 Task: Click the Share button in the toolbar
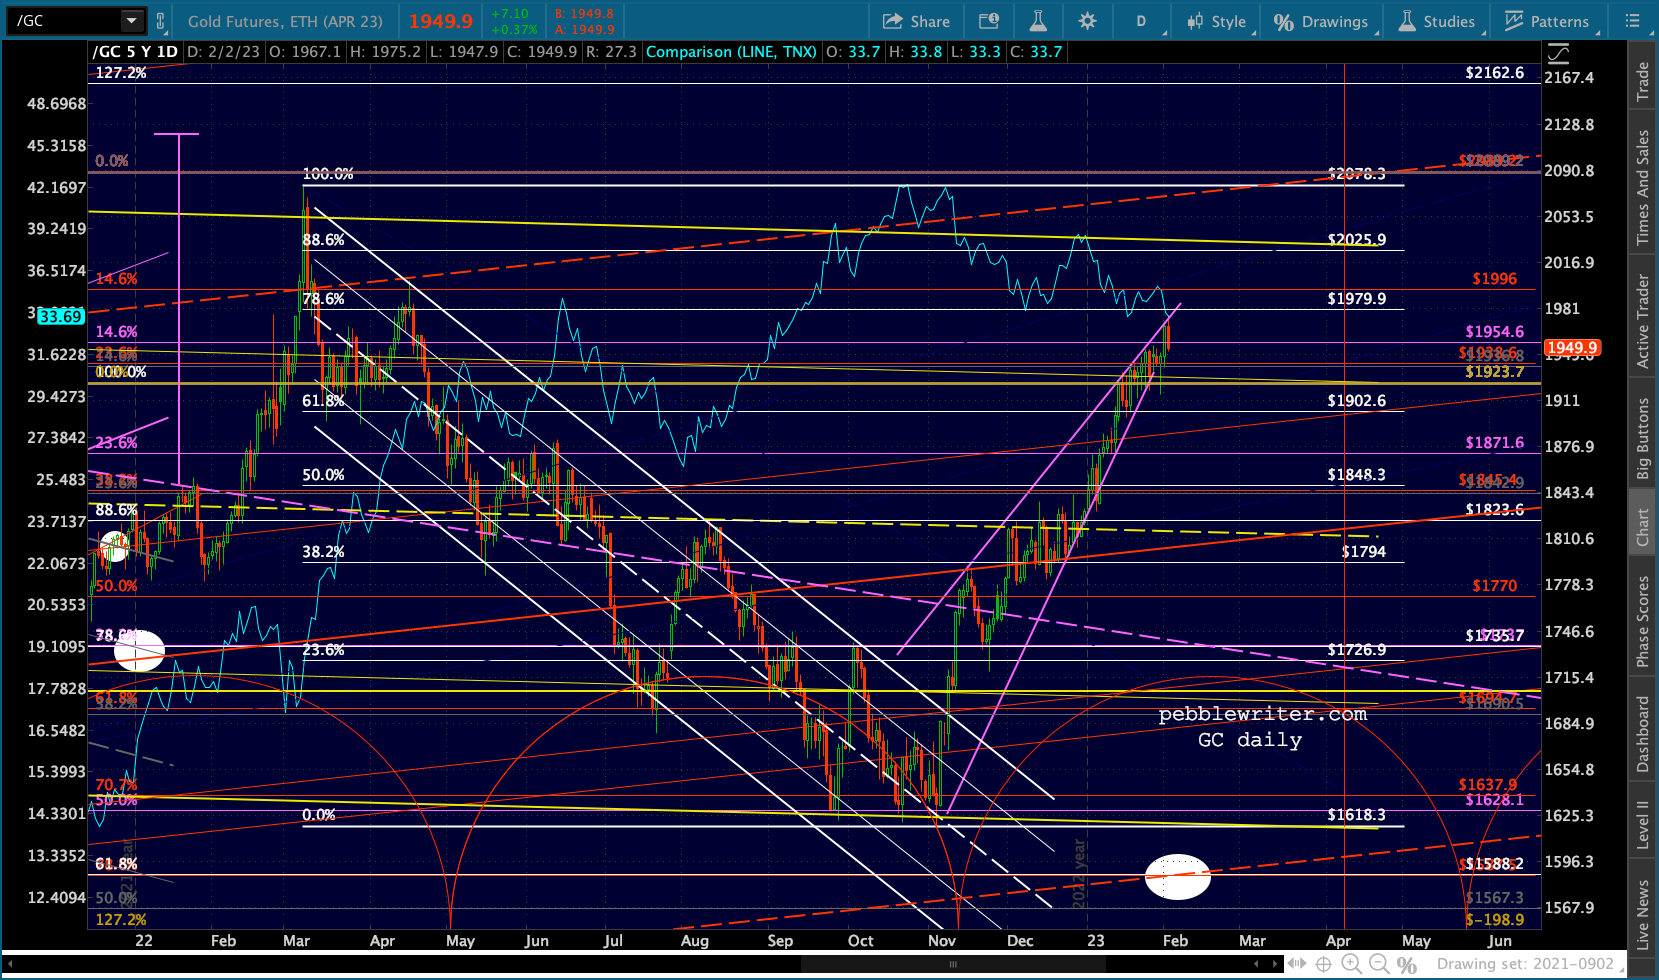click(917, 21)
